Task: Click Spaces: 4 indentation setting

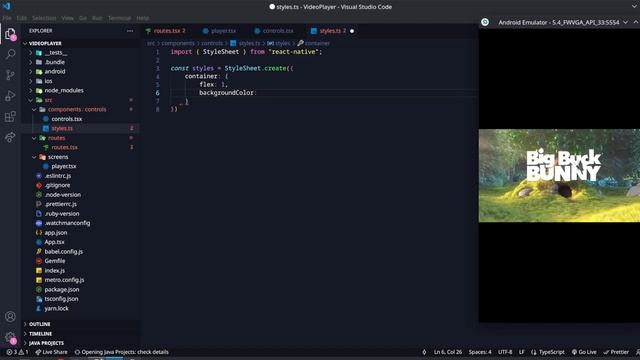Action: [x=480, y=352]
